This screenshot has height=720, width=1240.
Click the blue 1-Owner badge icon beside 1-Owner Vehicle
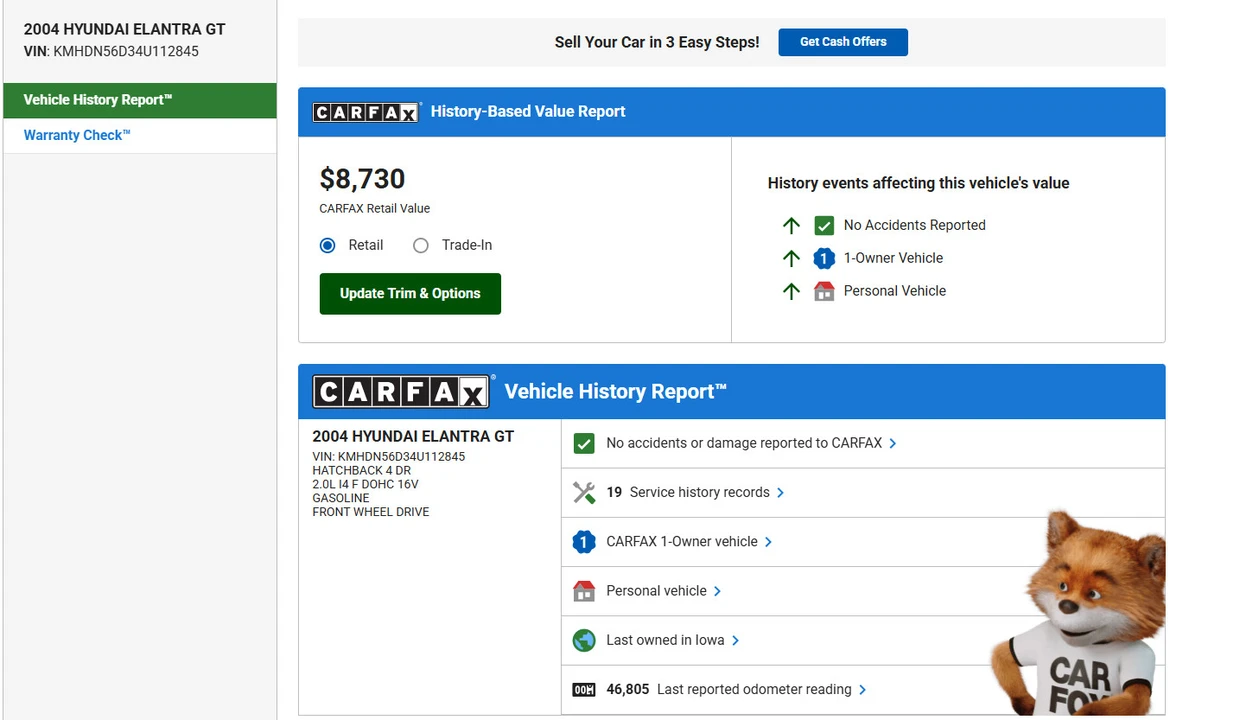click(x=824, y=259)
